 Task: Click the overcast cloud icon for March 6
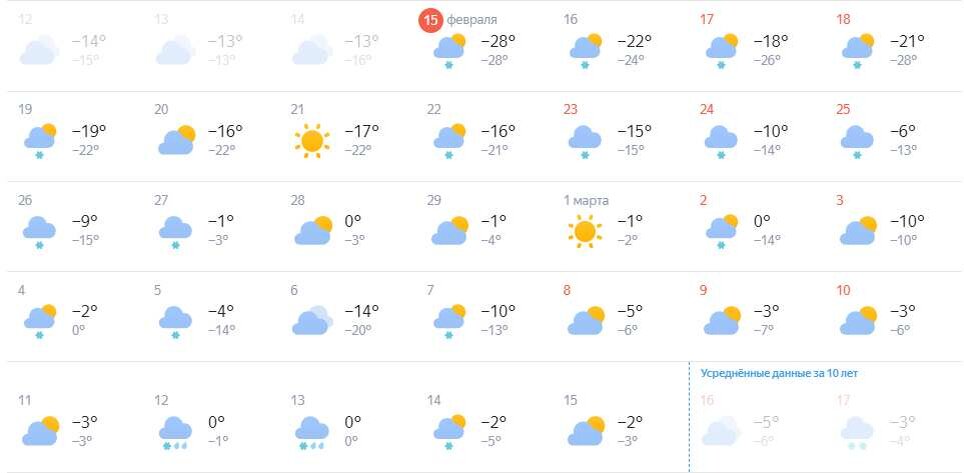[312, 320]
